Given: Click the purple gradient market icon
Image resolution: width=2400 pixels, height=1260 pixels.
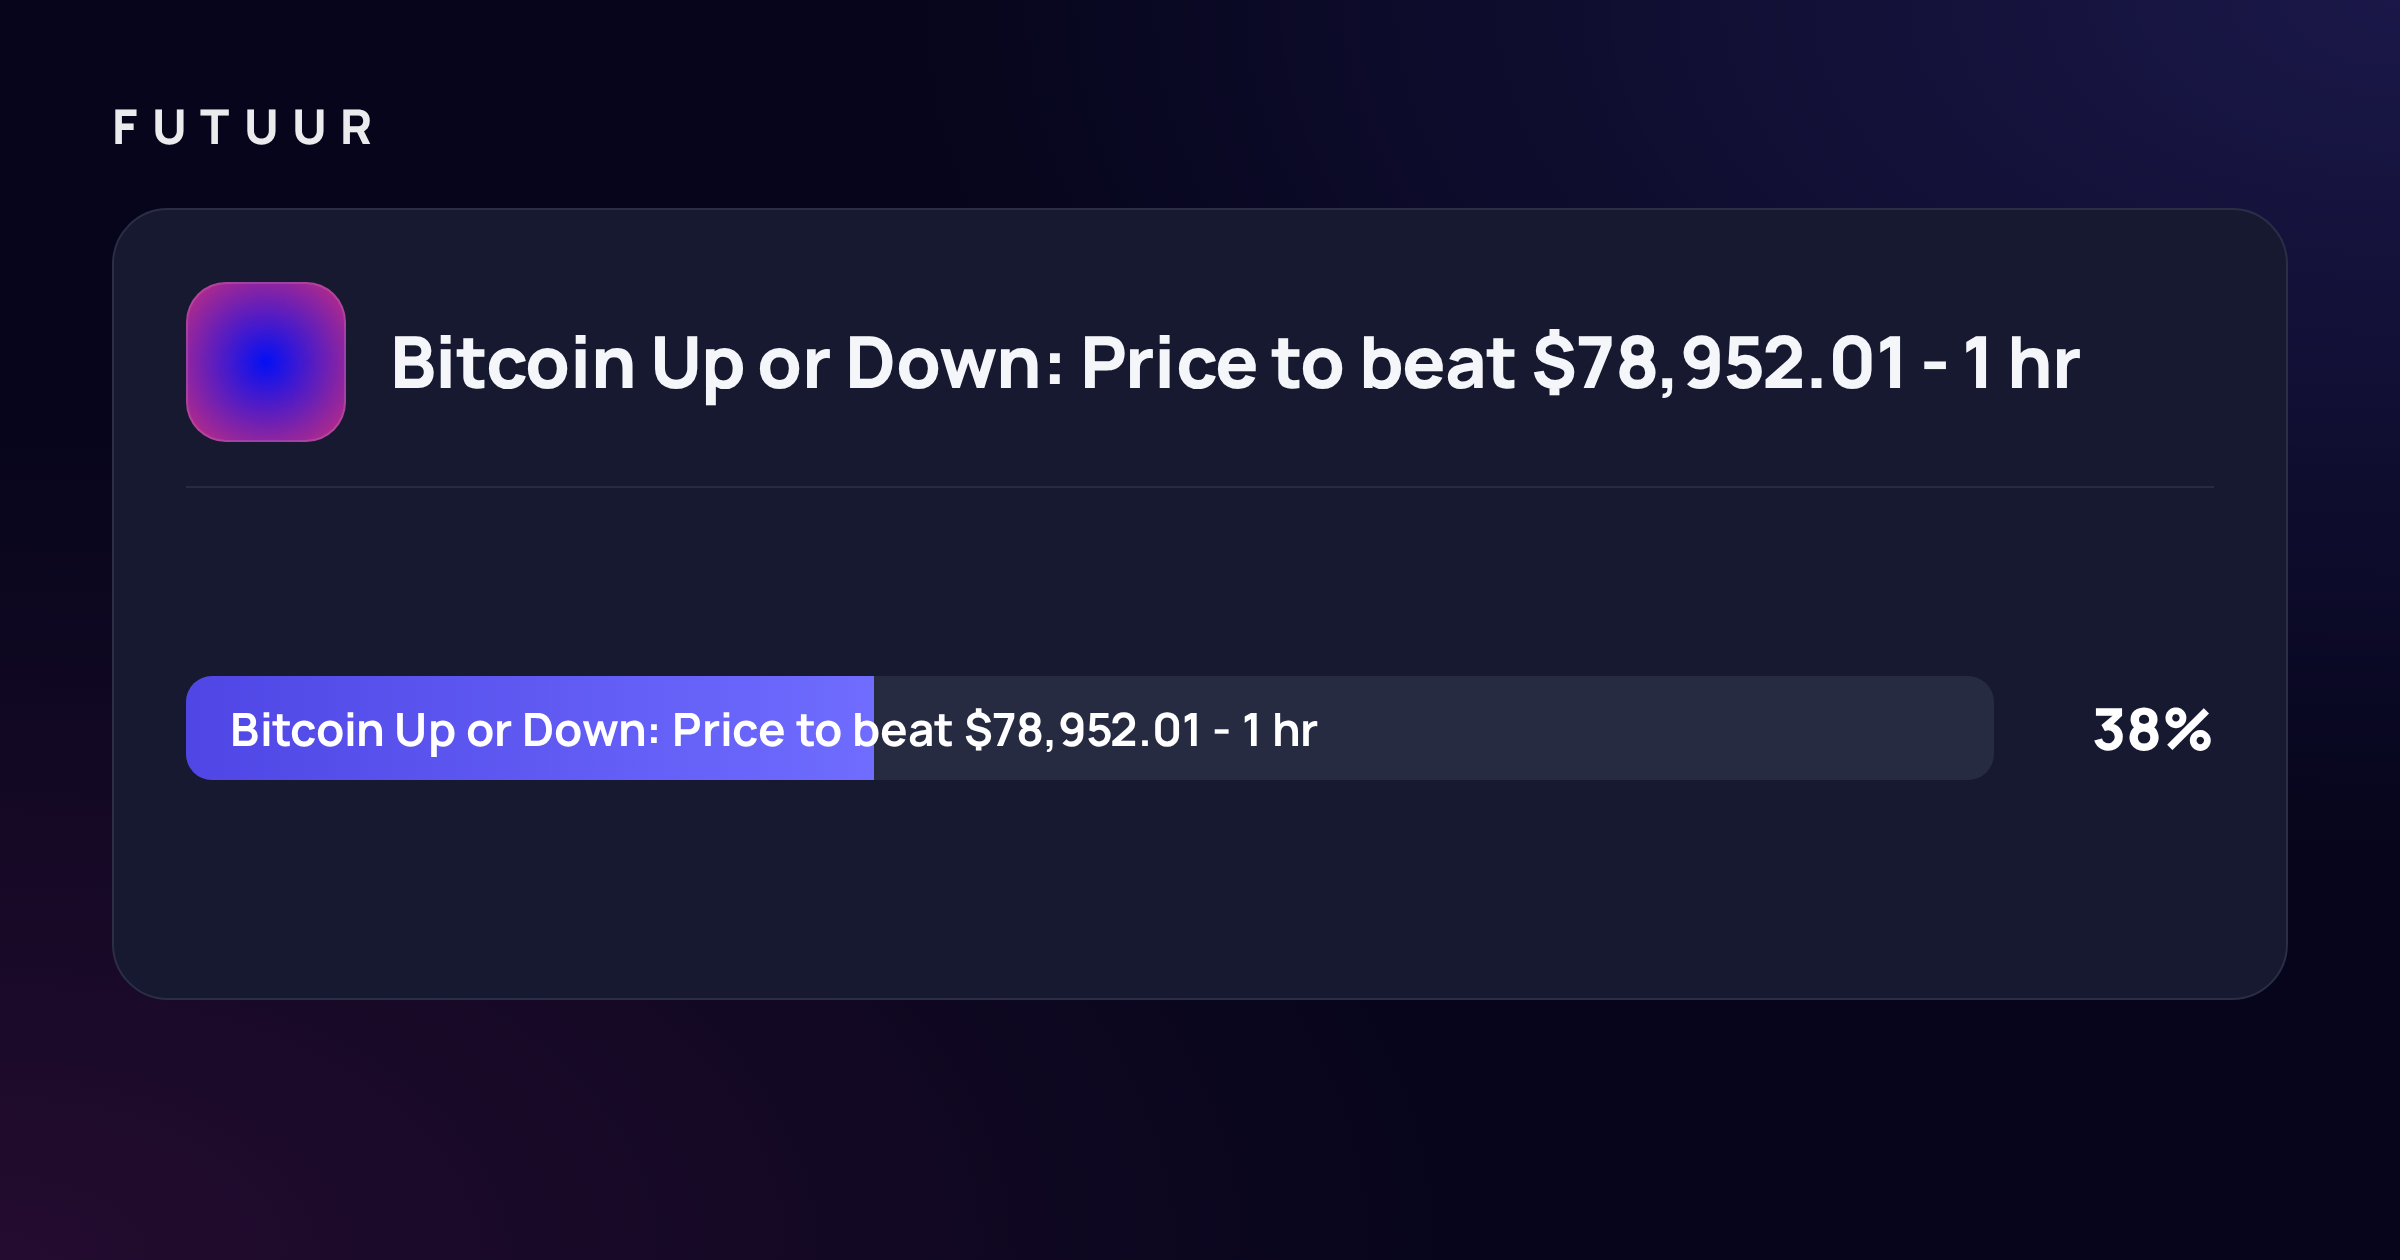Looking at the screenshot, I should 266,362.
